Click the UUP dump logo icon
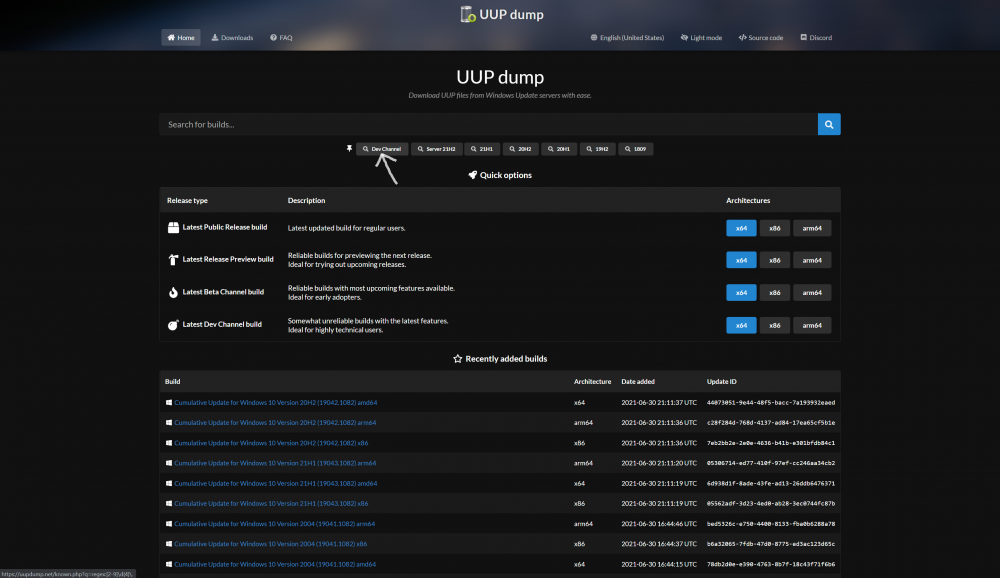Image resolution: width=1000 pixels, height=578 pixels. [468, 14]
